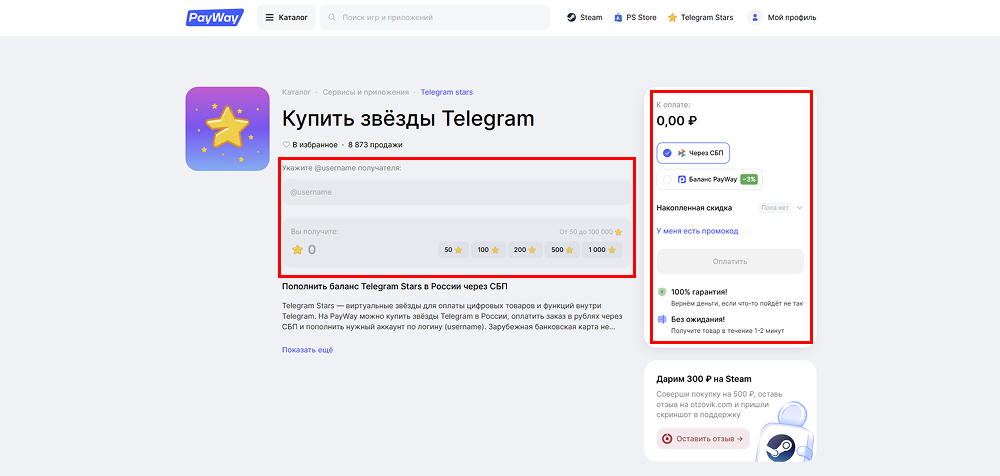Image resolution: width=1000 pixels, height=476 pixels.
Task: Click the Steam astronaut promo image
Action: coord(784,432)
